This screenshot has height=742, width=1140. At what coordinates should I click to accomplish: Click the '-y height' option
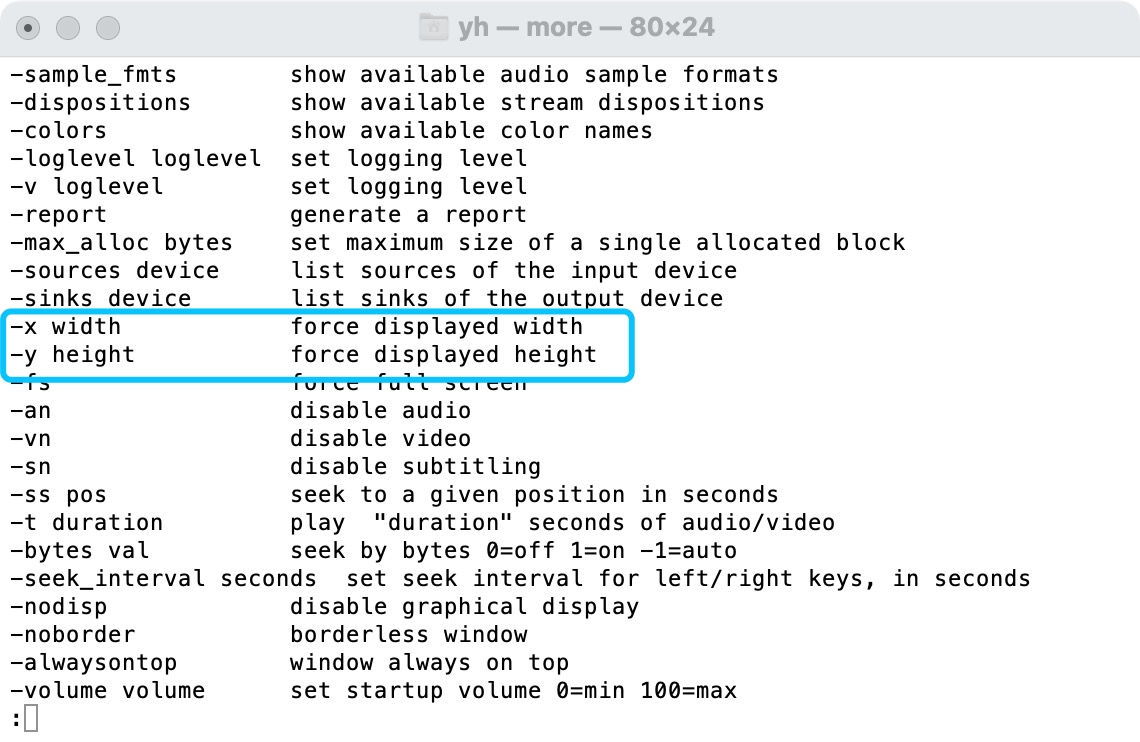click(72, 355)
